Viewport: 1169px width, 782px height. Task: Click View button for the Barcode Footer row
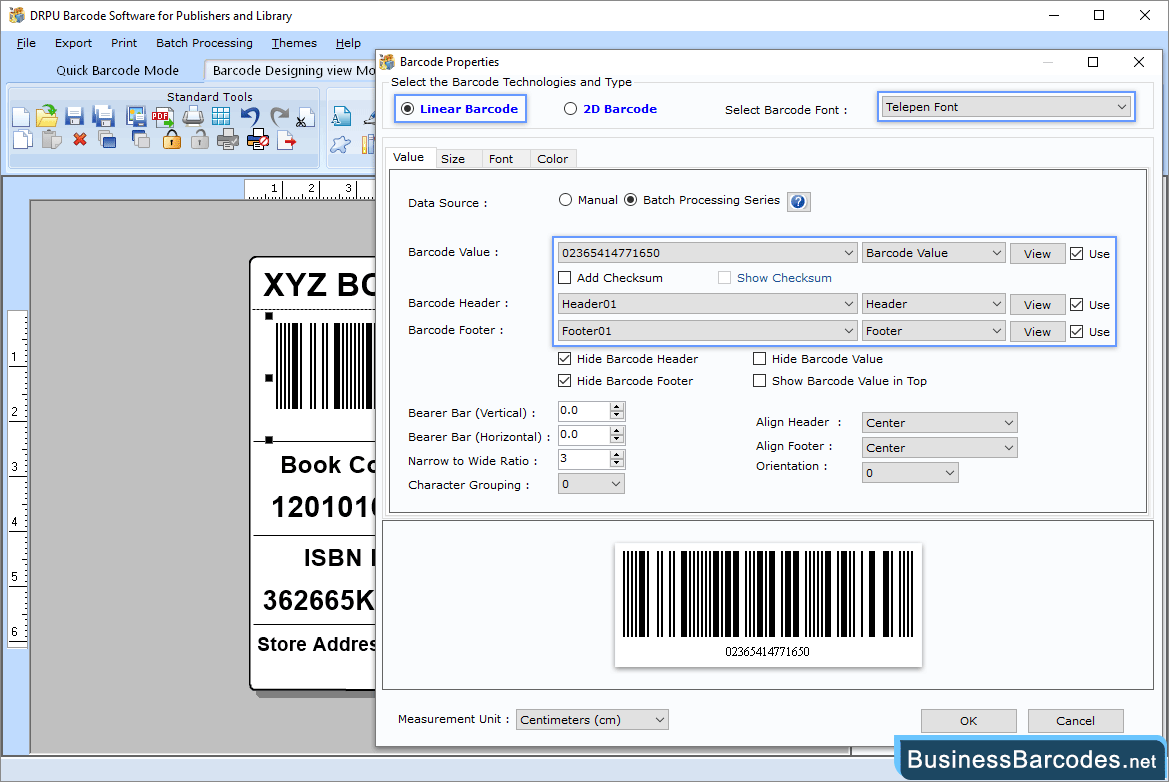(x=1037, y=332)
